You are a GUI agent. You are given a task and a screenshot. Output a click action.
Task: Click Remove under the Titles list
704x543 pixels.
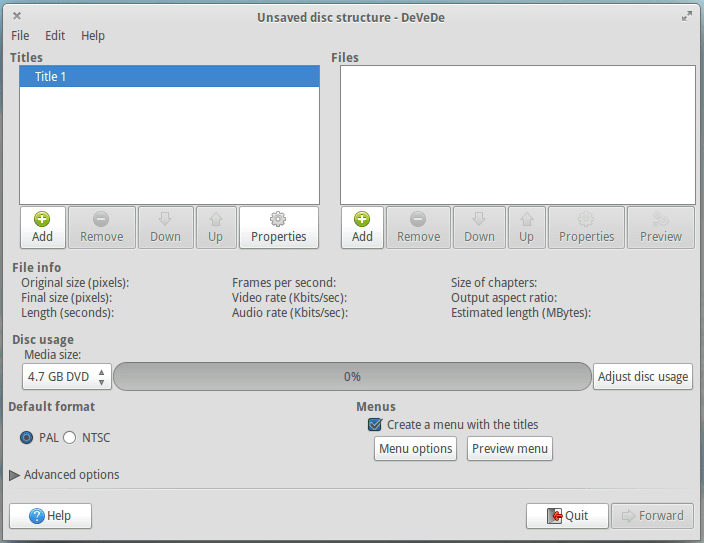[101, 227]
